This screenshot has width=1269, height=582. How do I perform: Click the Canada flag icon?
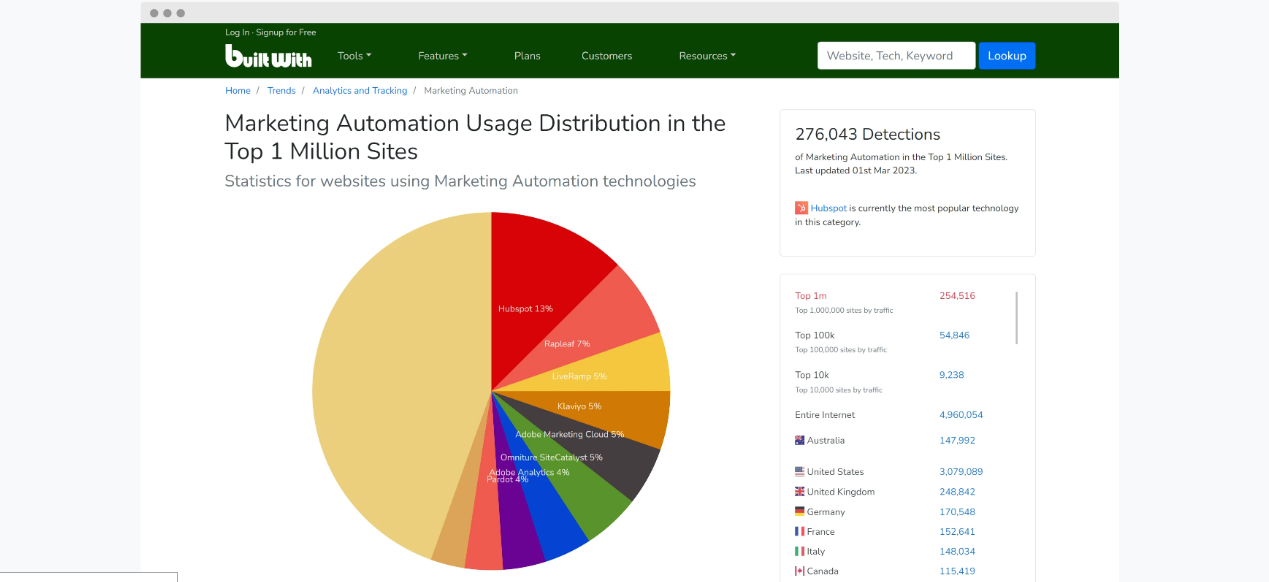click(x=800, y=571)
